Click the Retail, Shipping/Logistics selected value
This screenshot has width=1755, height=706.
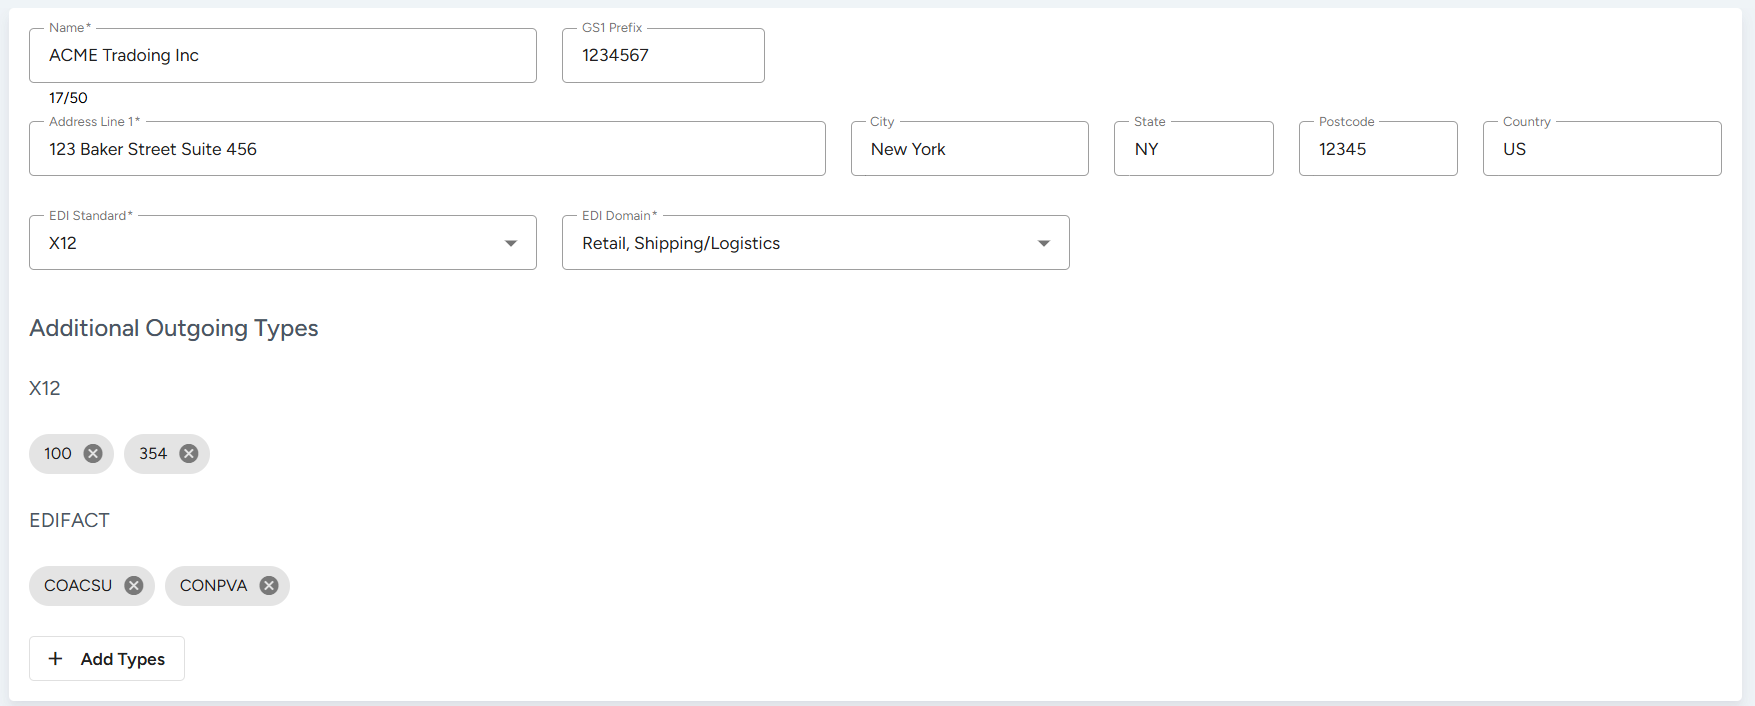[x=681, y=243]
